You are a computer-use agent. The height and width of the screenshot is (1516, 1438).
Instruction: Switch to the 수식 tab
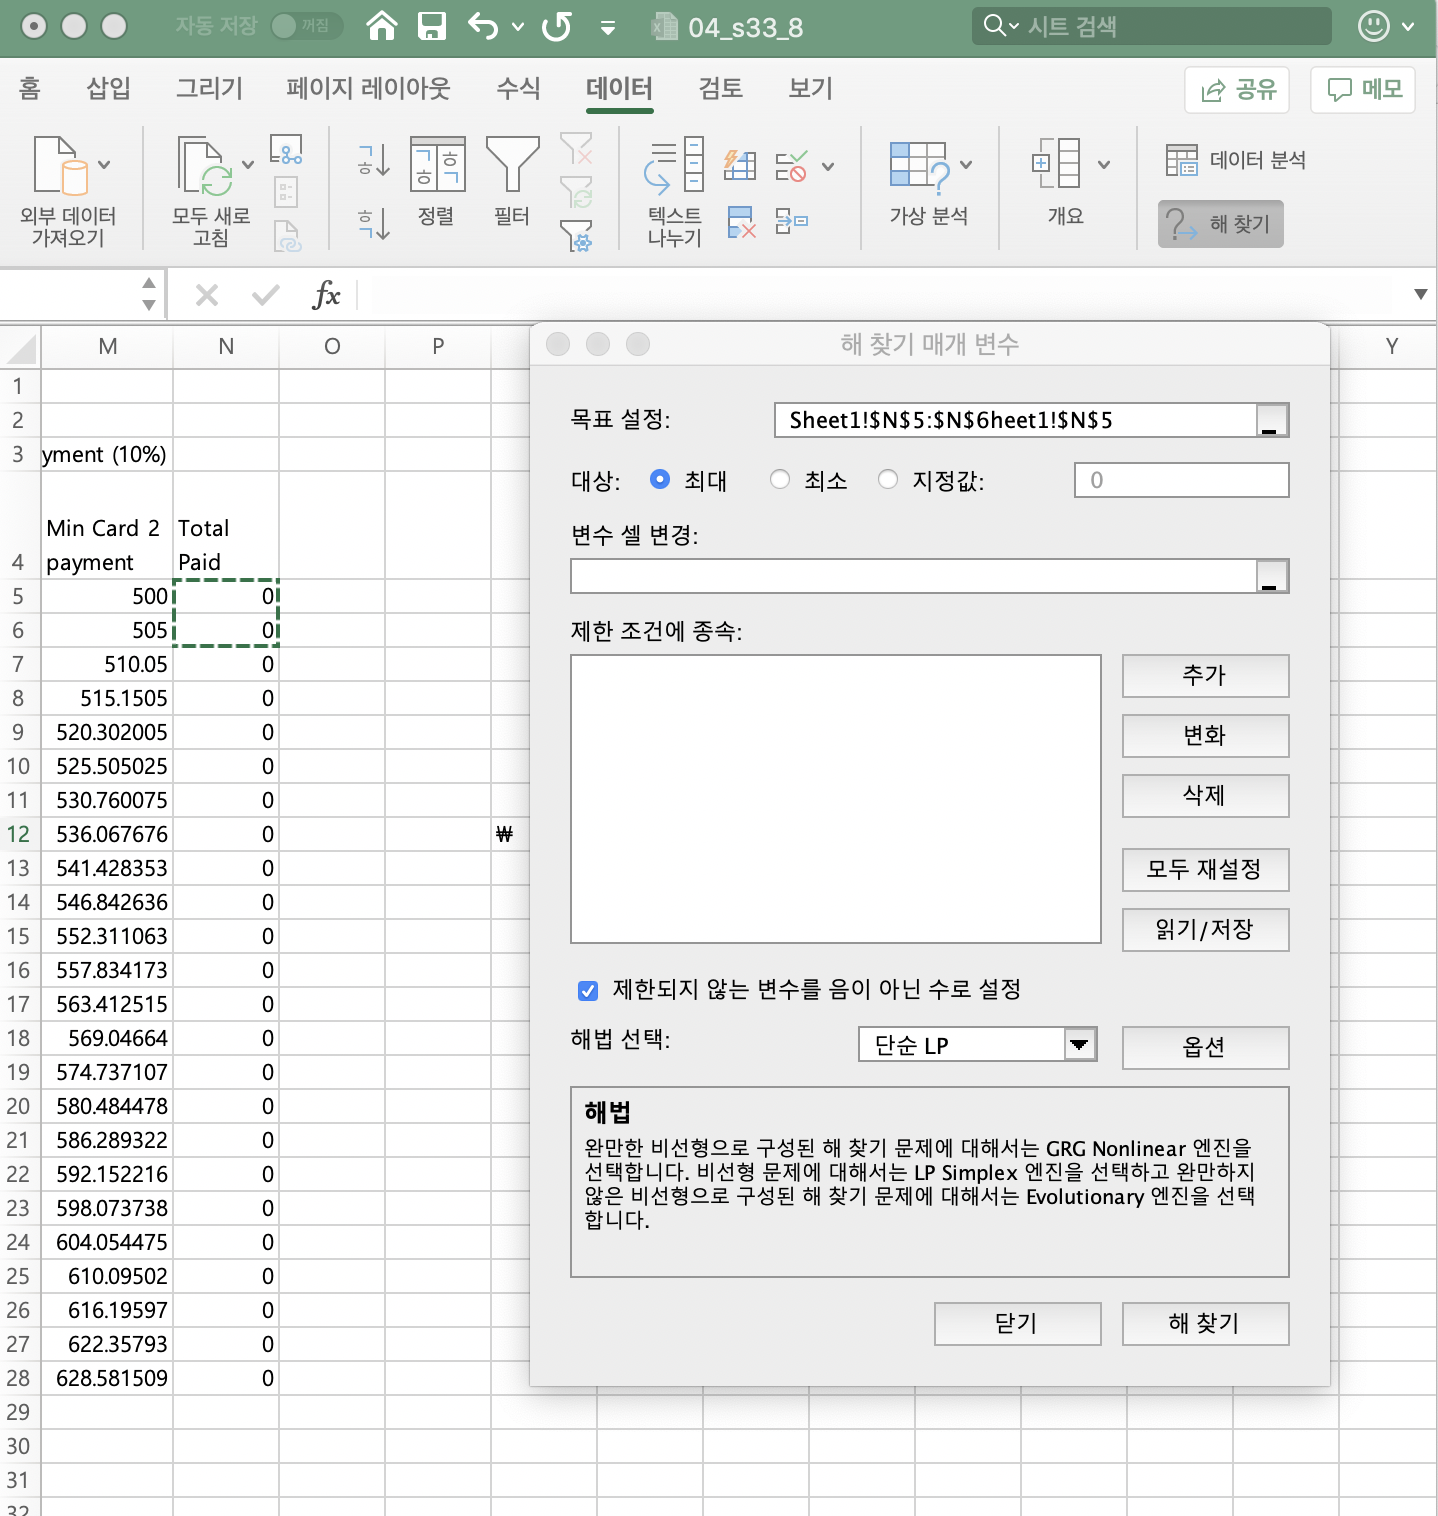[x=518, y=89]
